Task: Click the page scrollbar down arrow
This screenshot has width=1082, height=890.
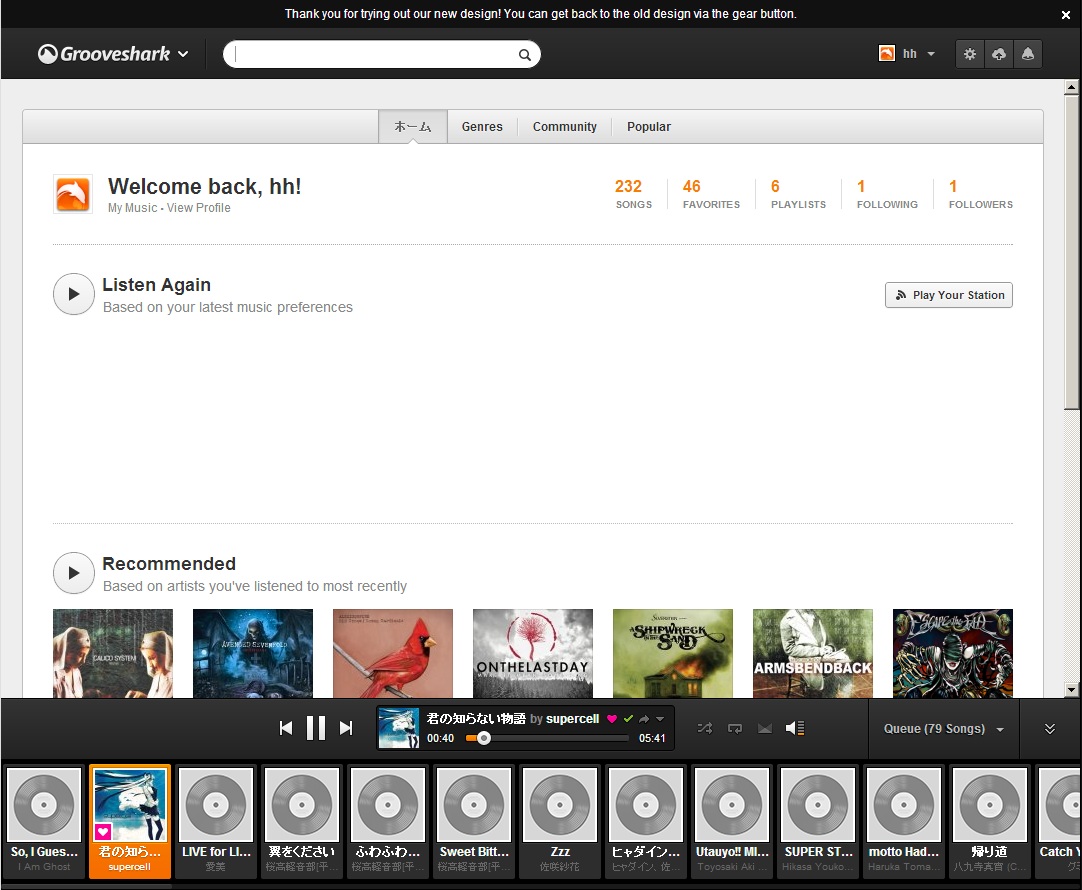Action: pyautogui.click(x=1071, y=689)
